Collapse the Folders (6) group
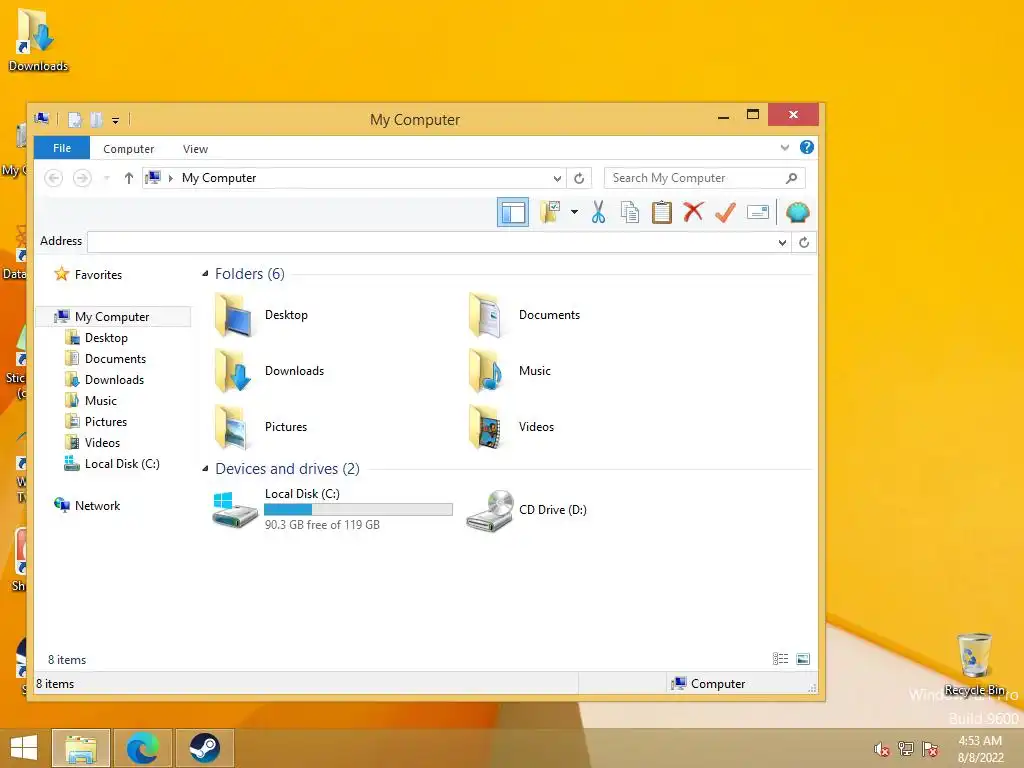Screen dimensions: 1024x768 coord(205,274)
